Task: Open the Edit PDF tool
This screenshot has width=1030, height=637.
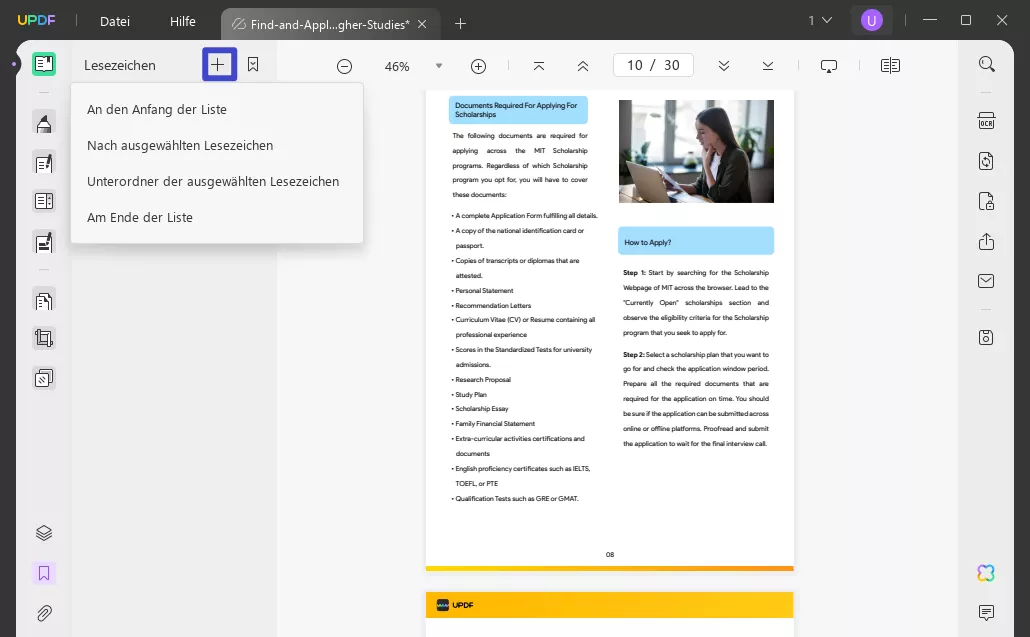Action: point(44,163)
